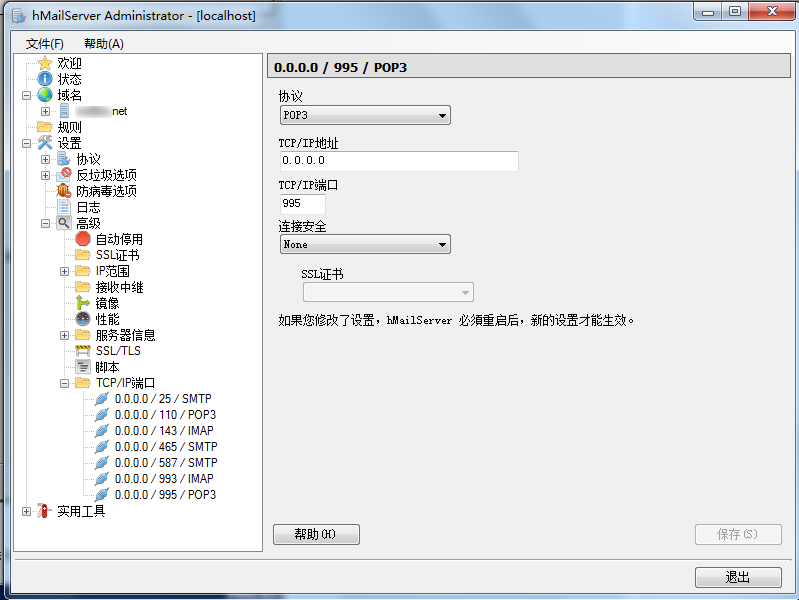Select port entry 0.0.0.0 / 25 / SMTP
Viewport: 799px width, 600px height.
click(x=165, y=399)
